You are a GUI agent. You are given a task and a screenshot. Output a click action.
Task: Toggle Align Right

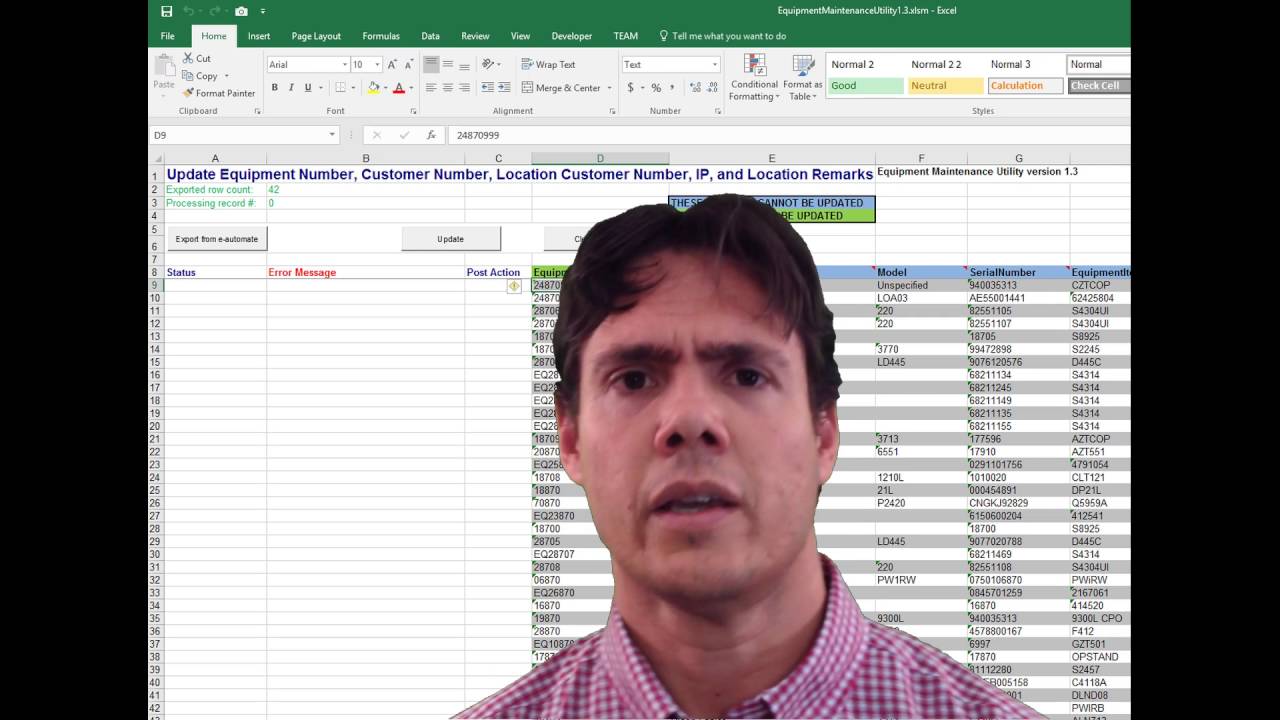click(x=465, y=88)
